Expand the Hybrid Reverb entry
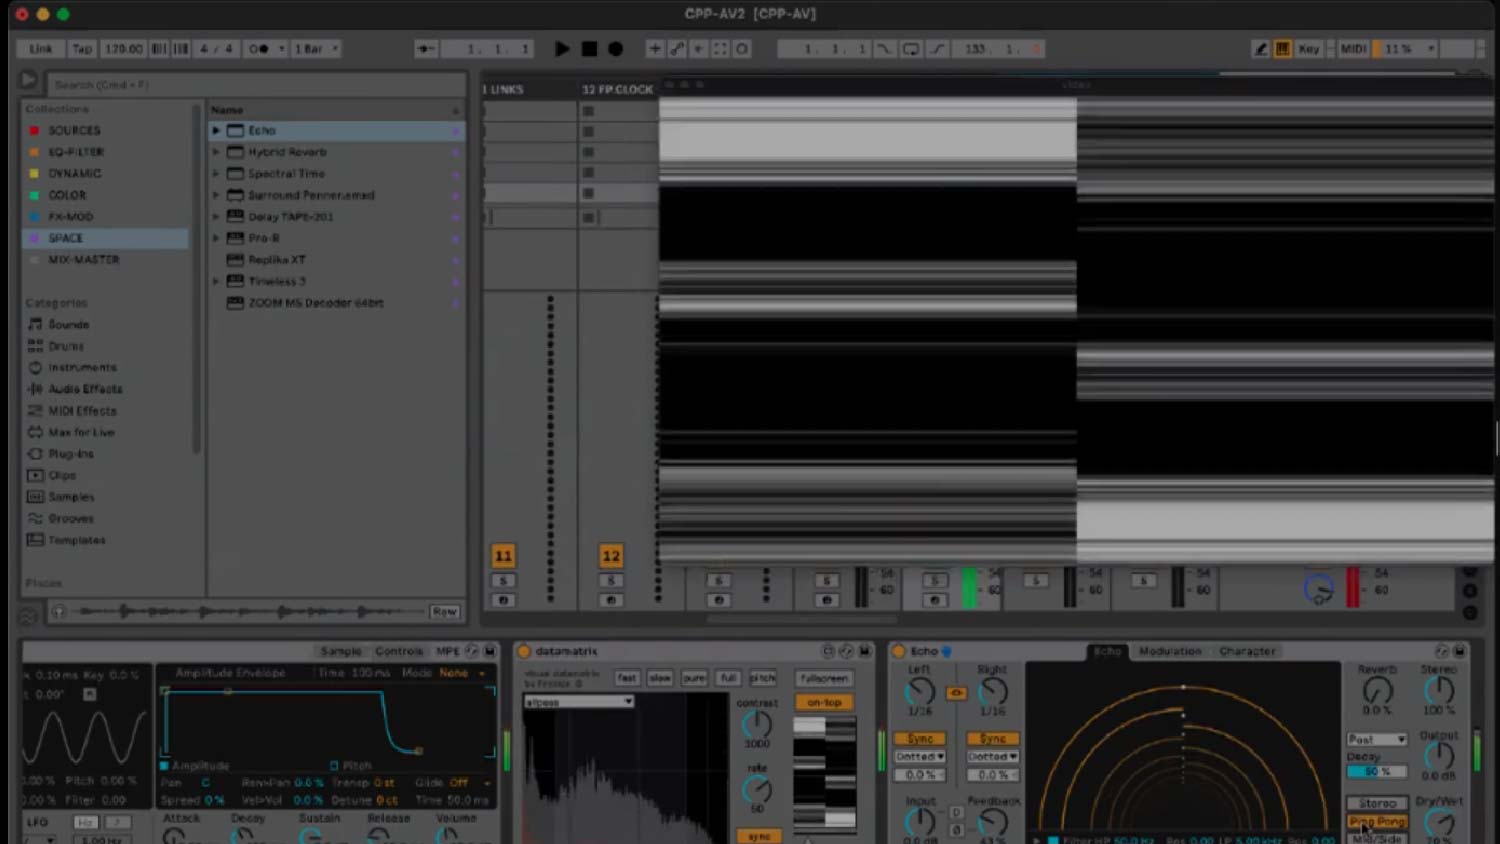Image resolution: width=1500 pixels, height=844 pixels. pos(216,152)
